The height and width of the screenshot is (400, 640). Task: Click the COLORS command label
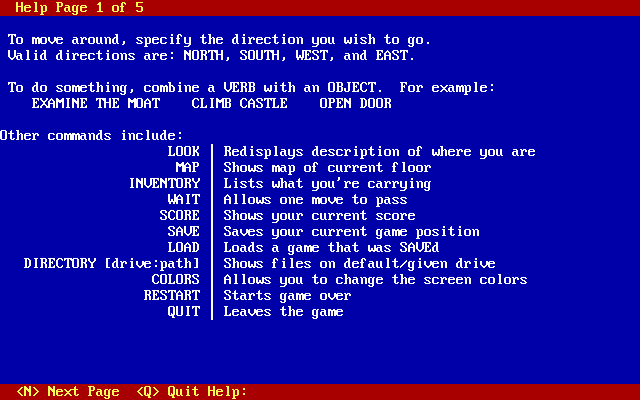click(x=176, y=279)
